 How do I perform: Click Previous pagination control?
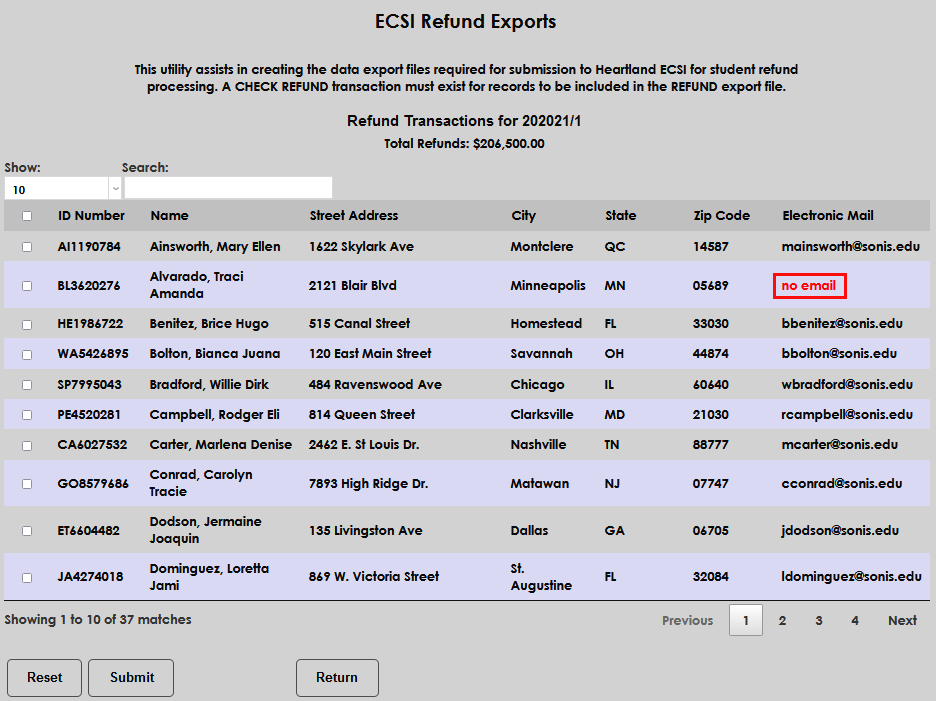687,620
